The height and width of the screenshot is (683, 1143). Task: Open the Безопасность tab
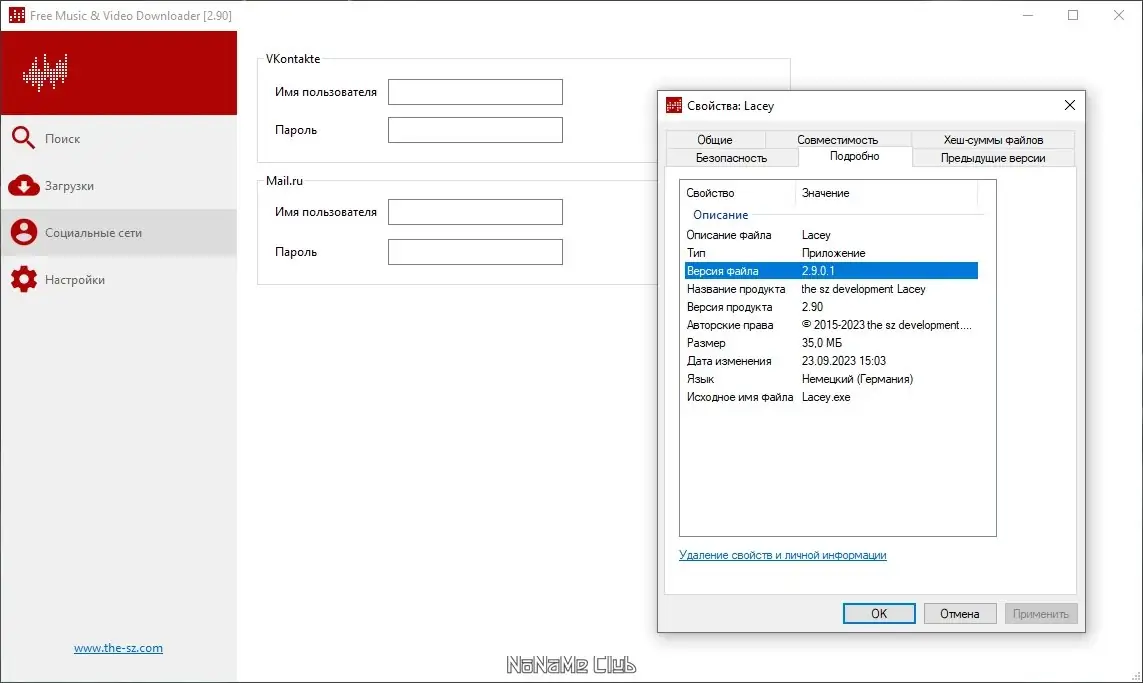[x=731, y=157]
